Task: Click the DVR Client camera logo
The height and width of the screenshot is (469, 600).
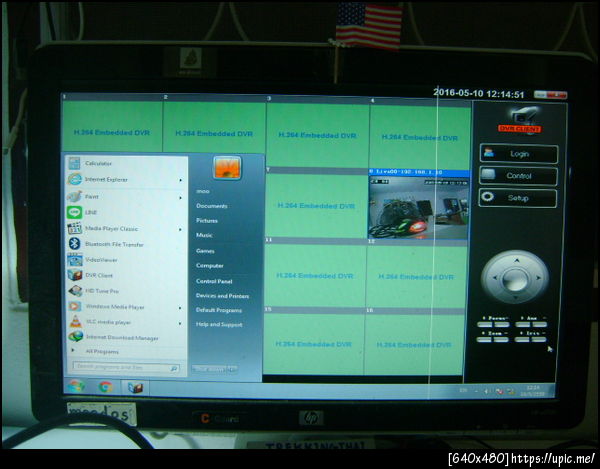Action: (522, 119)
